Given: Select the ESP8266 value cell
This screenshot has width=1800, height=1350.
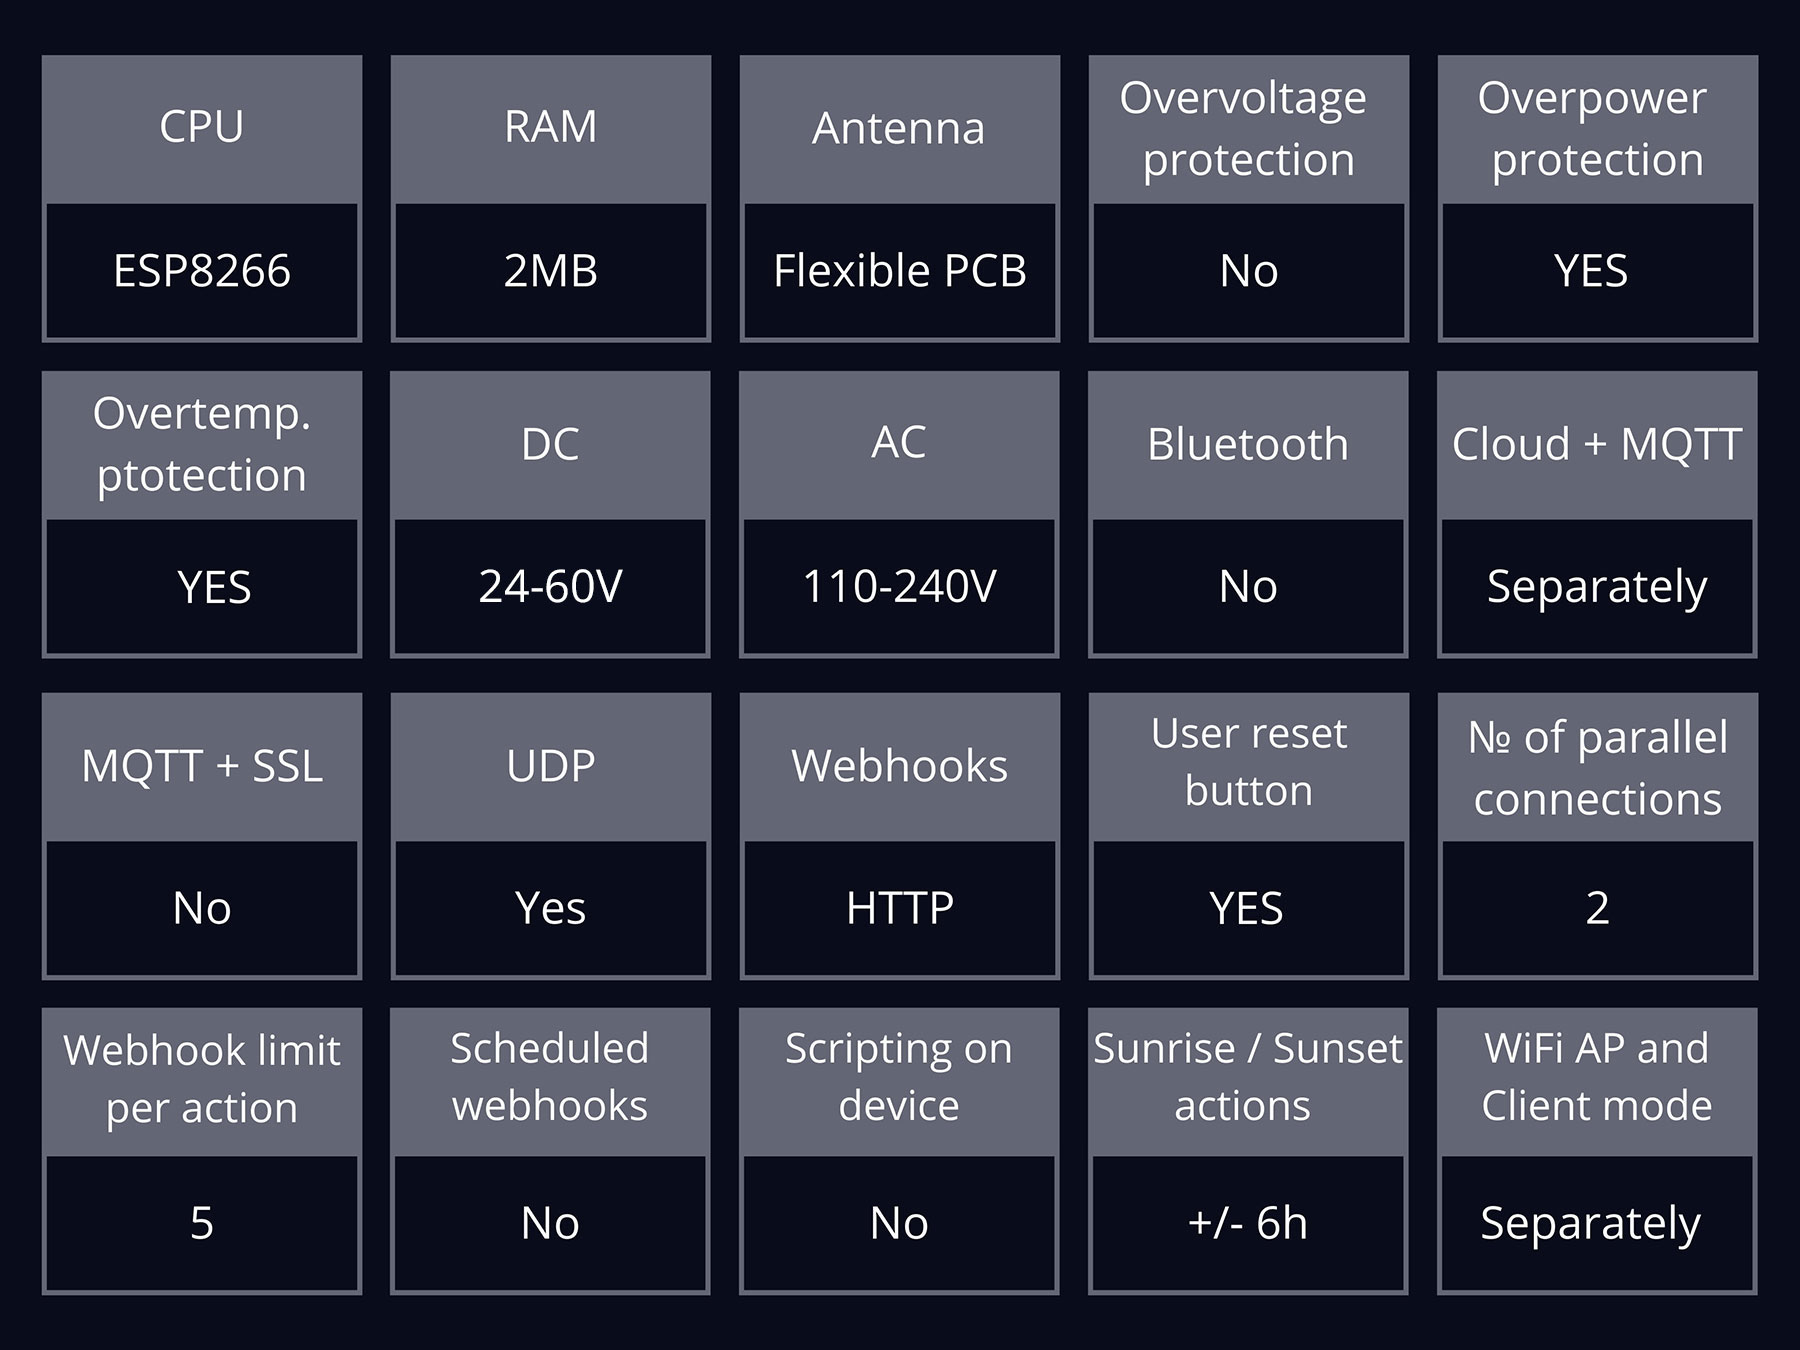Looking at the screenshot, I should tap(202, 271).
